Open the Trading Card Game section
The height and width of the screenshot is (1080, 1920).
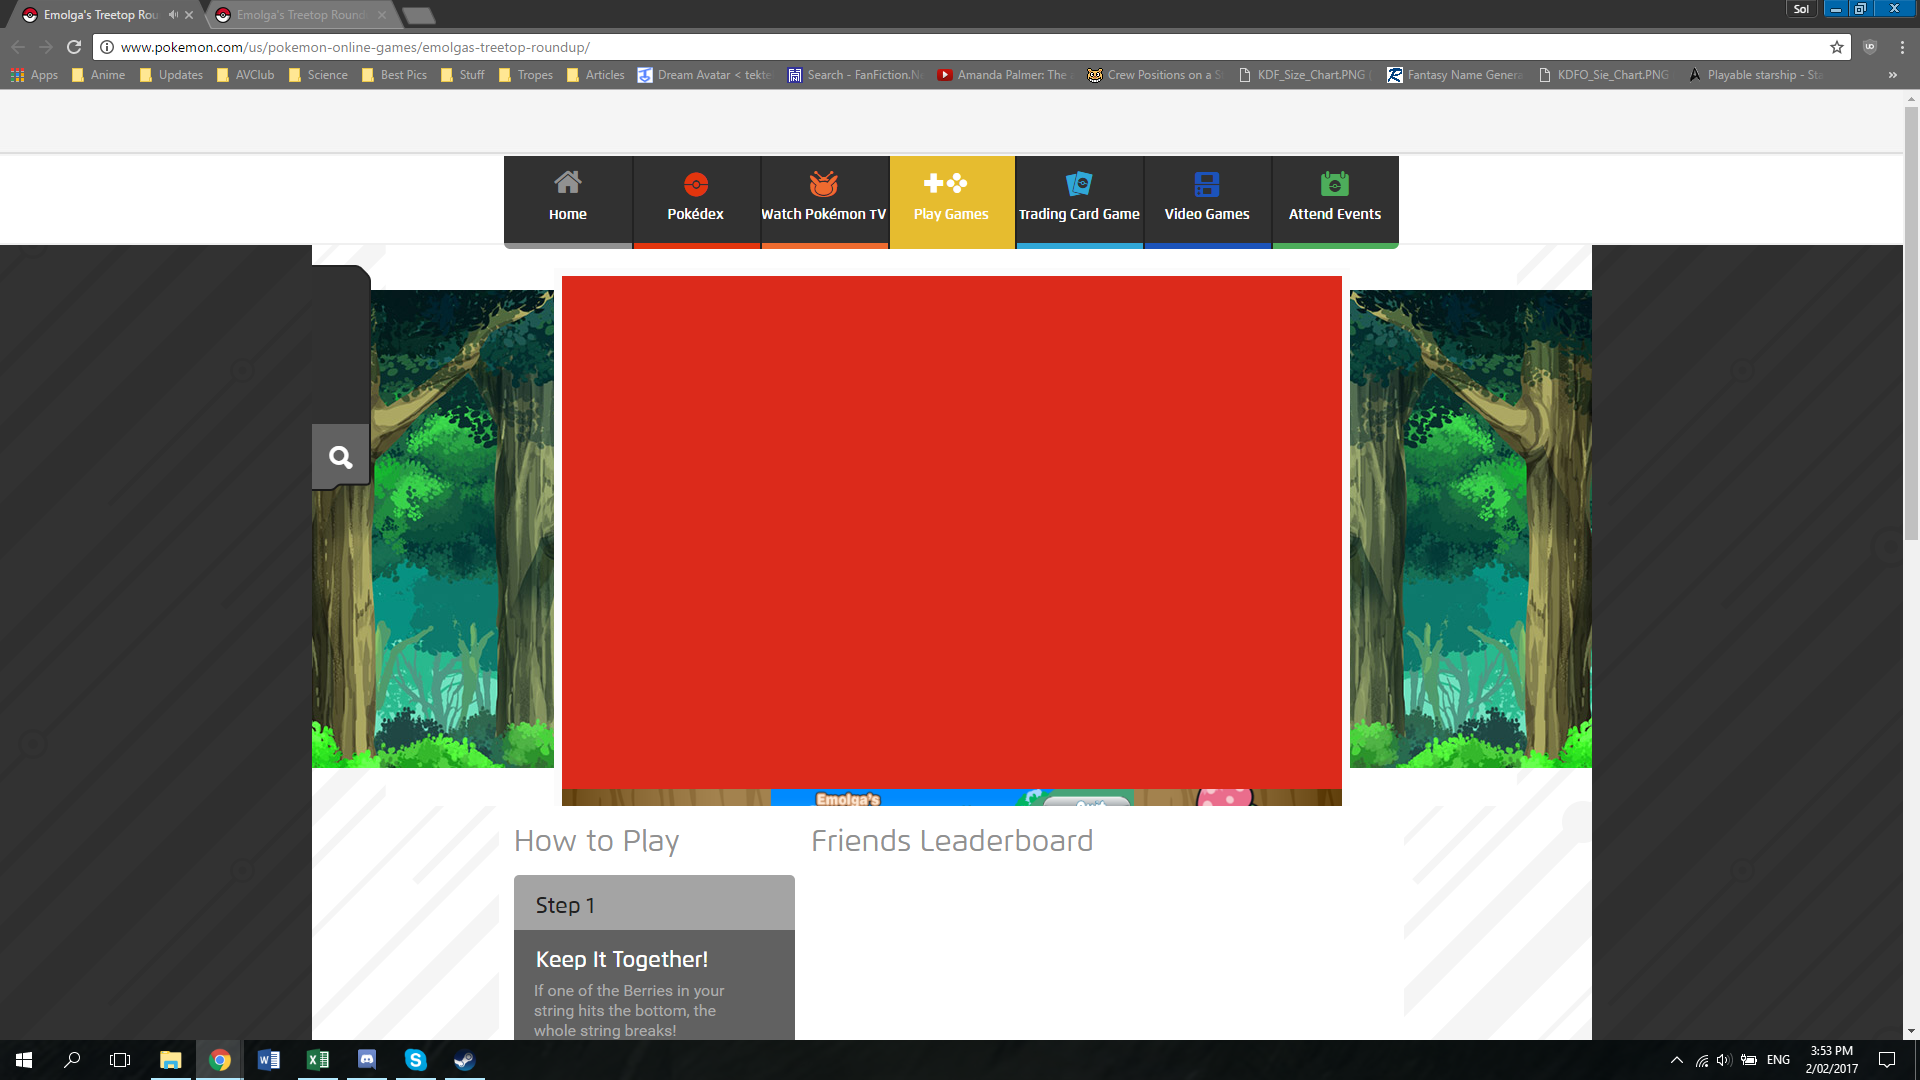[1079, 200]
